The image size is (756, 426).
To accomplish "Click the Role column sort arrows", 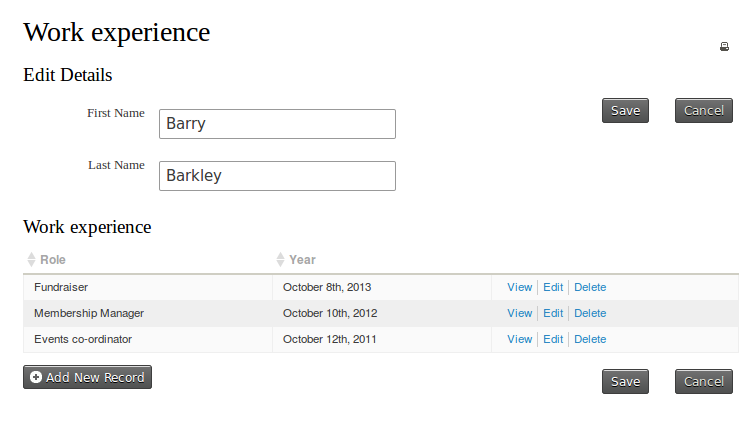I will click(31, 260).
